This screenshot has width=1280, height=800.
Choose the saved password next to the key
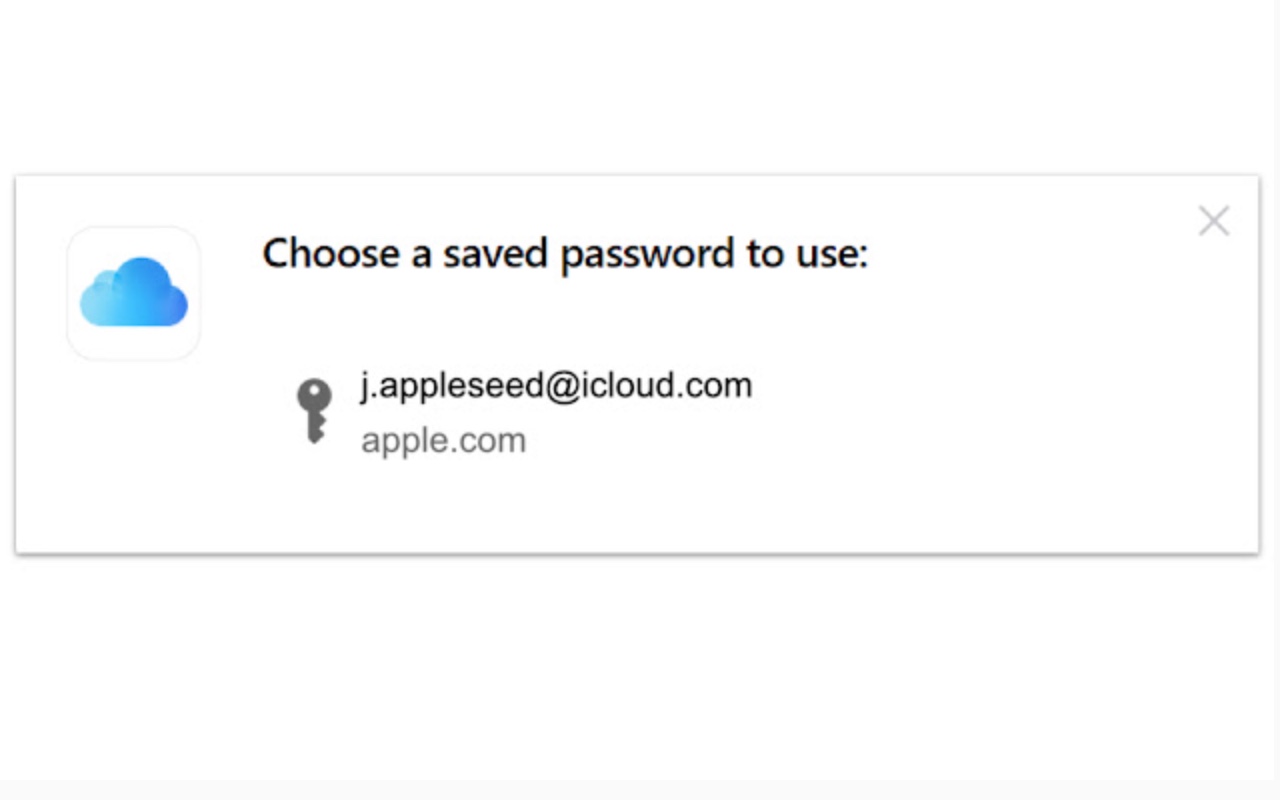click(556, 386)
